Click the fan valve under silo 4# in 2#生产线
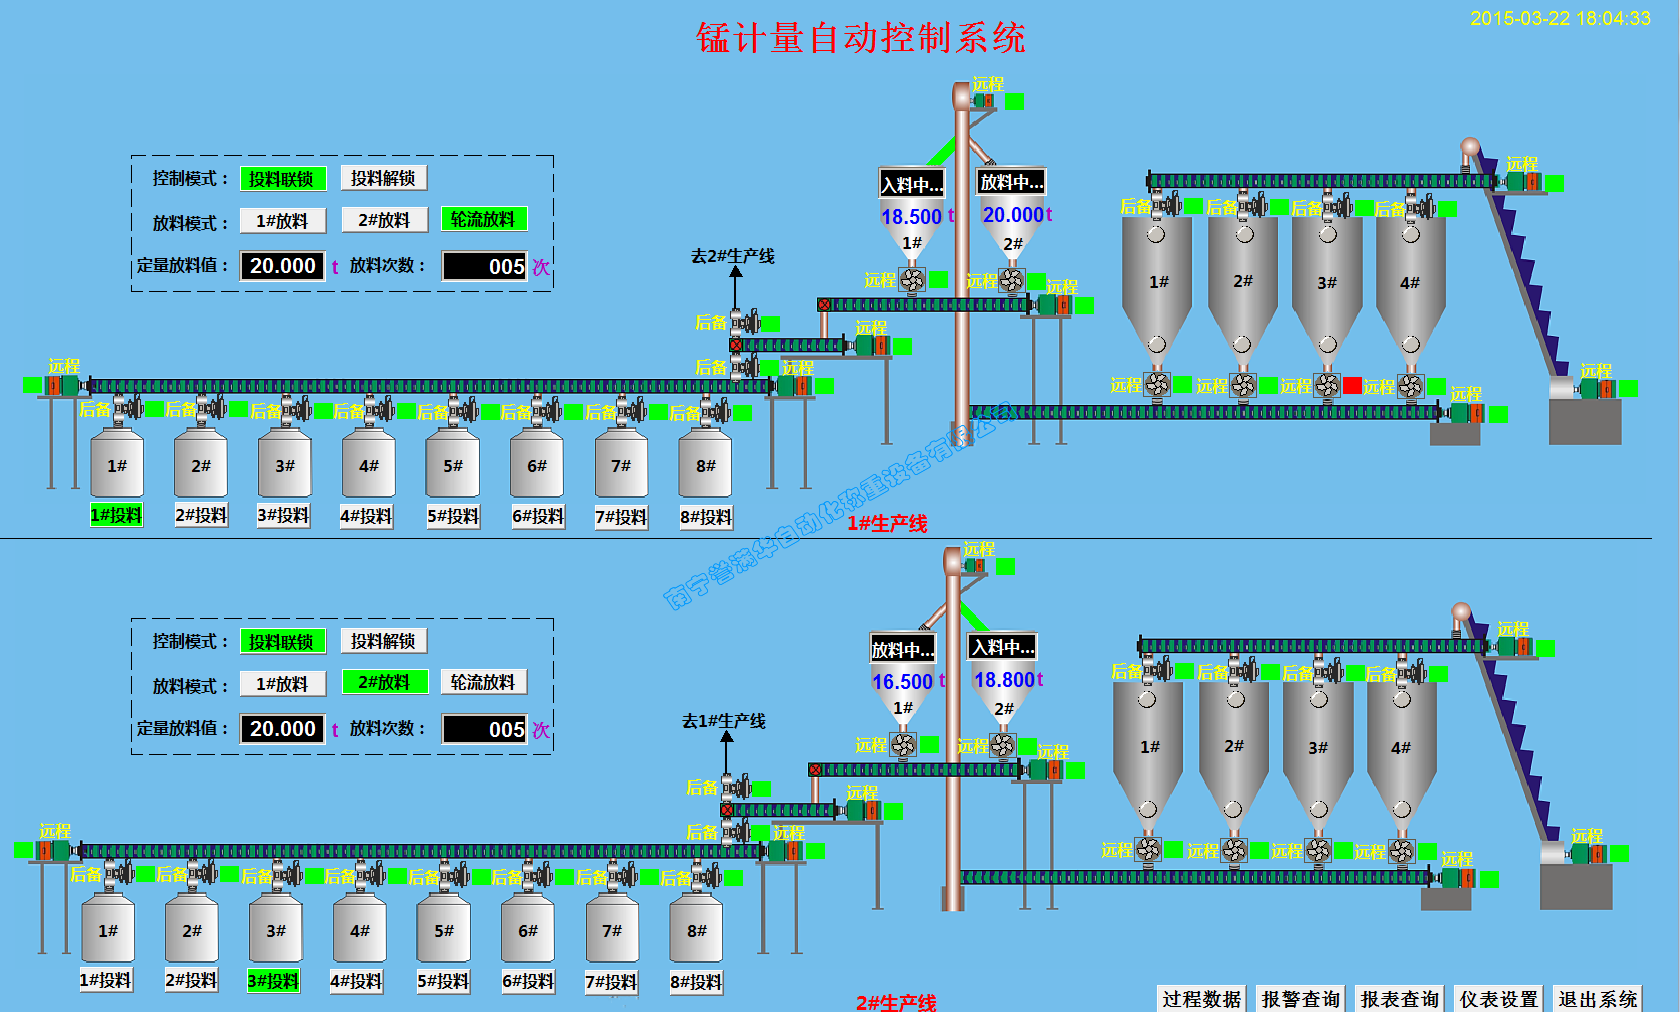This screenshot has width=1680, height=1012. coord(1401,850)
